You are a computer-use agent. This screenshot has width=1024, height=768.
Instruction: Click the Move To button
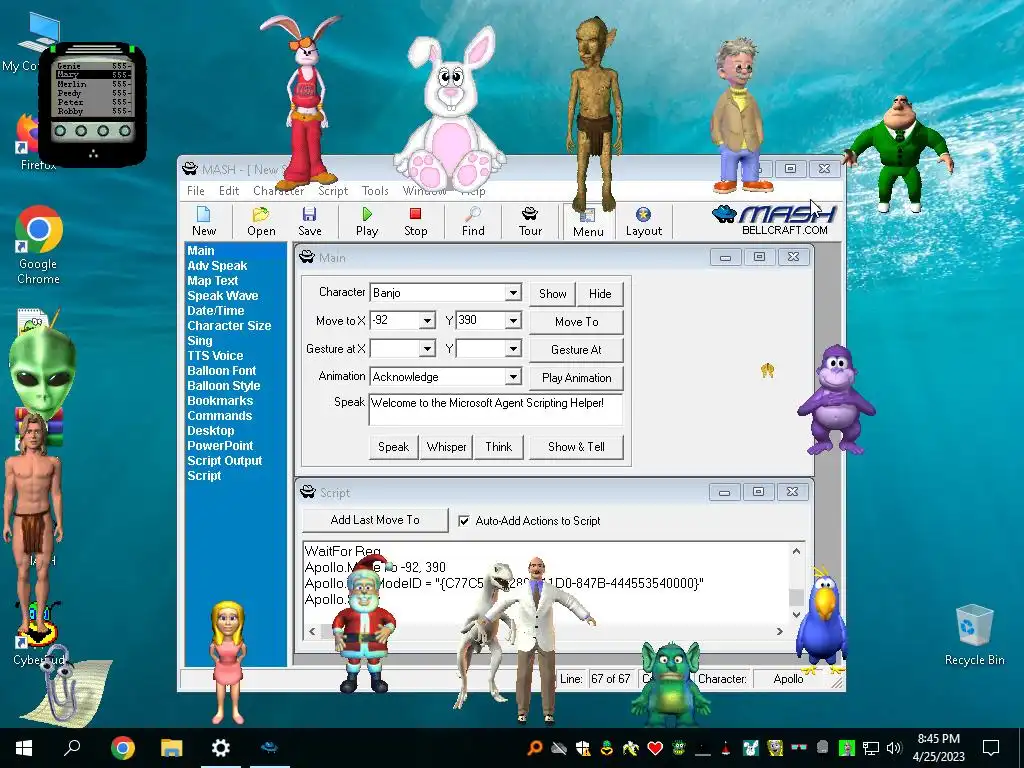click(x=576, y=322)
